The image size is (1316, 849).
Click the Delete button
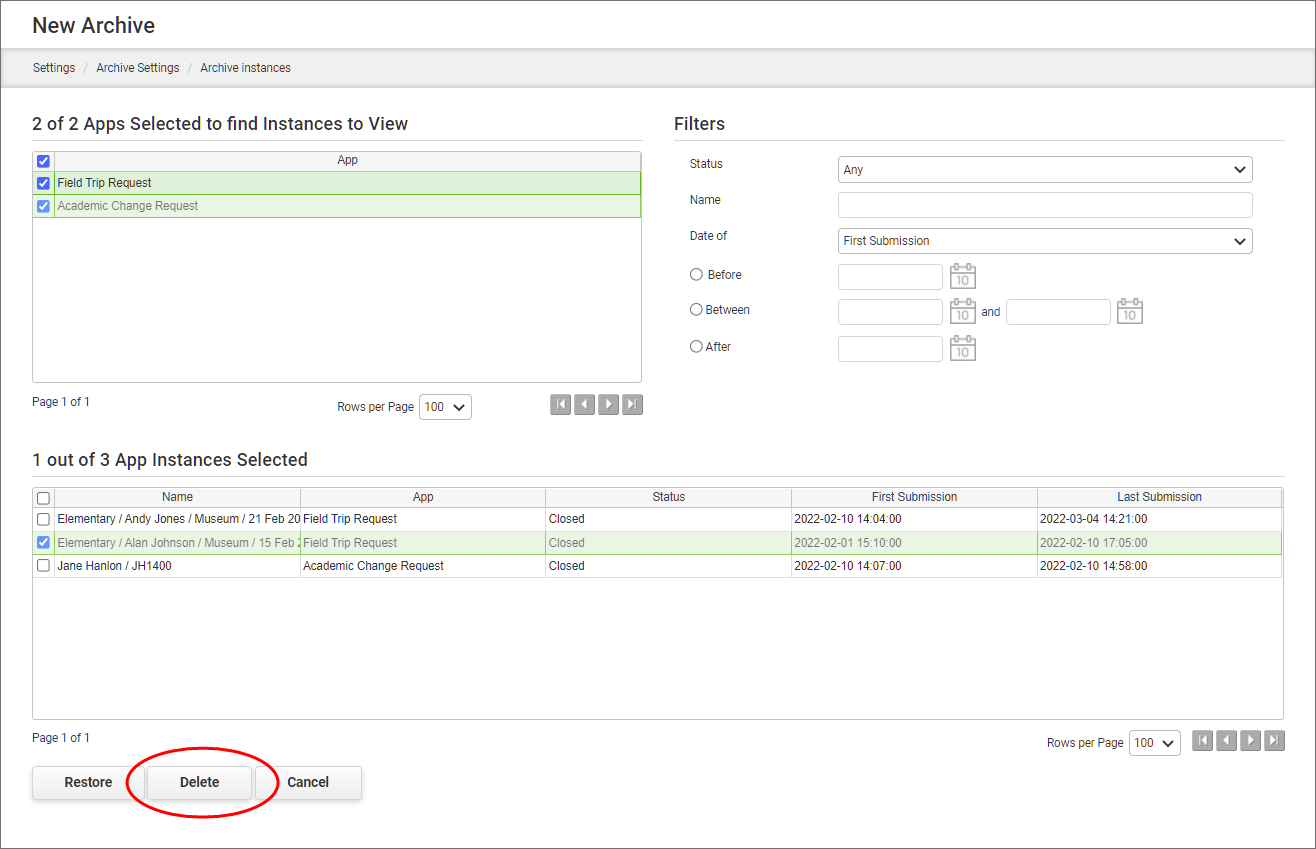coord(199,783)
